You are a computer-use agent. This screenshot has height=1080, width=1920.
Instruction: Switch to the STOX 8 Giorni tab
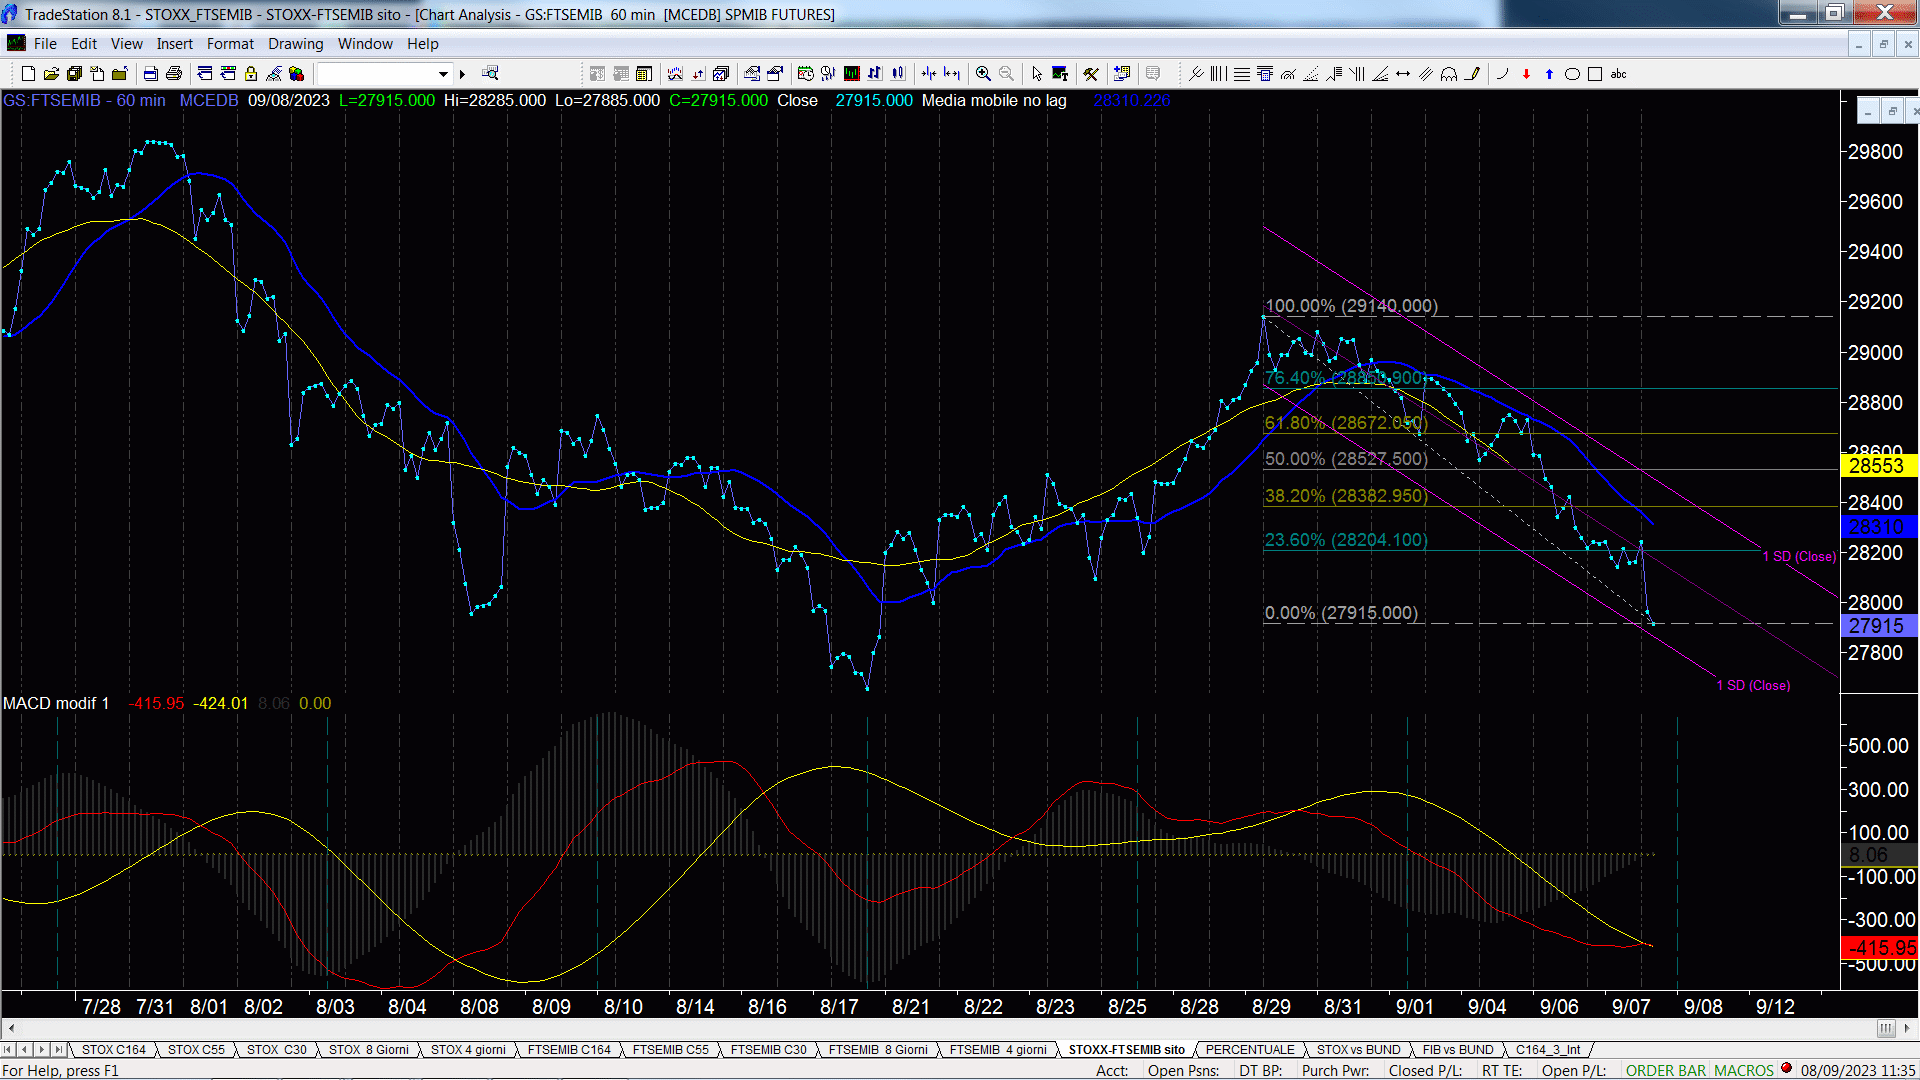pyautogui.click(x=368, y=1050)
